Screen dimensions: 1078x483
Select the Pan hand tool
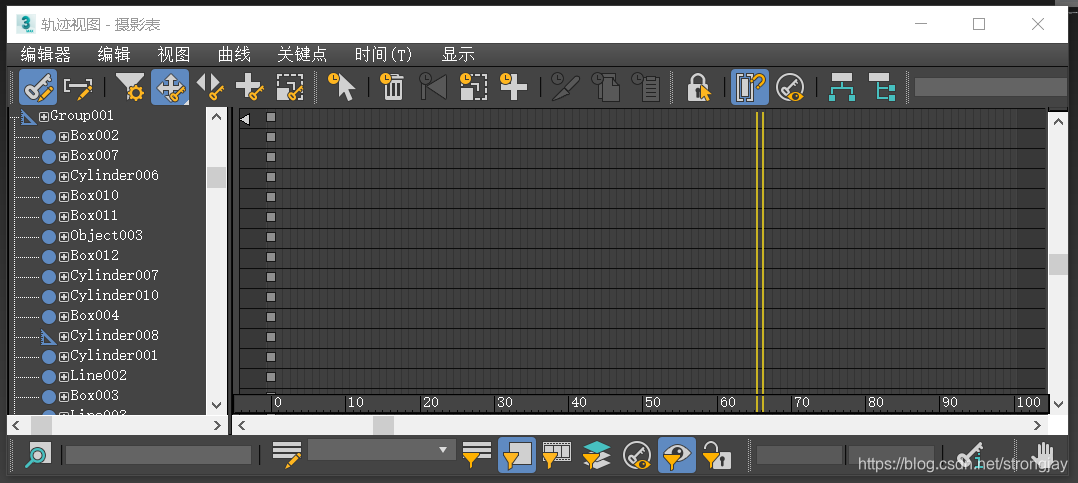click(x=1043, y=455)
